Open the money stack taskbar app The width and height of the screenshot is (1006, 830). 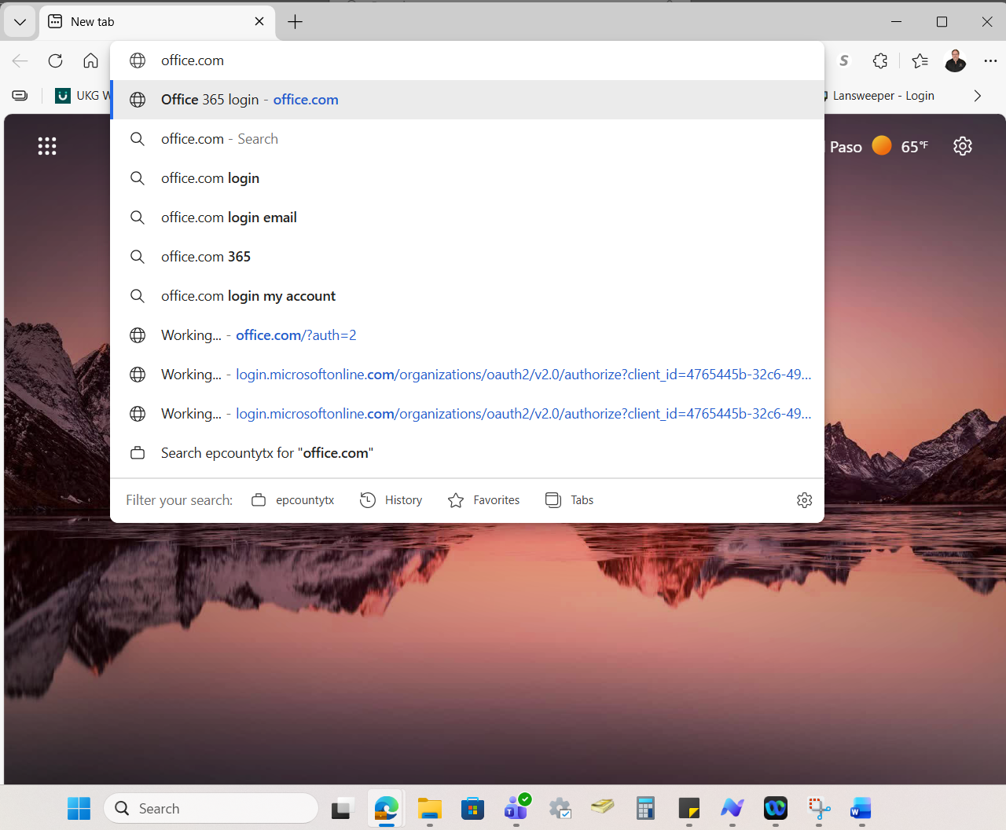coord(602,806)
